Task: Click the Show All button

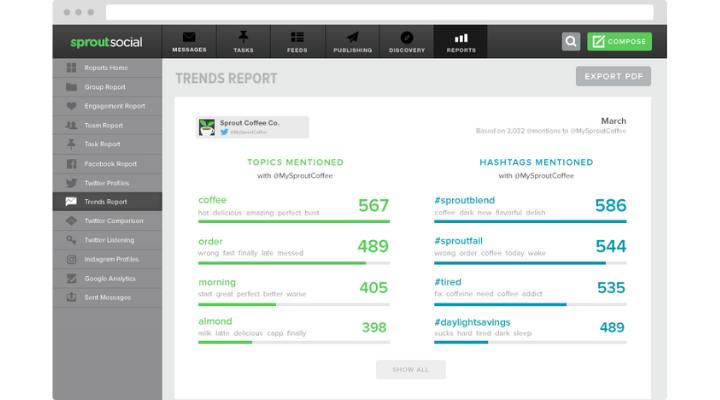Action: (411, 370)
